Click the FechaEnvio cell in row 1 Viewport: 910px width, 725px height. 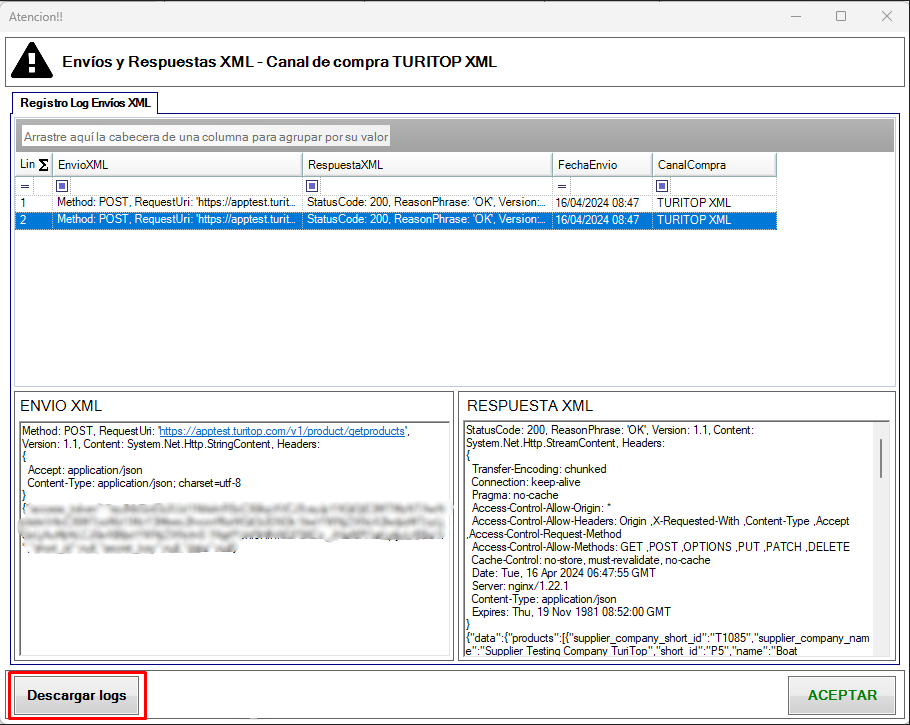point(602,203)
